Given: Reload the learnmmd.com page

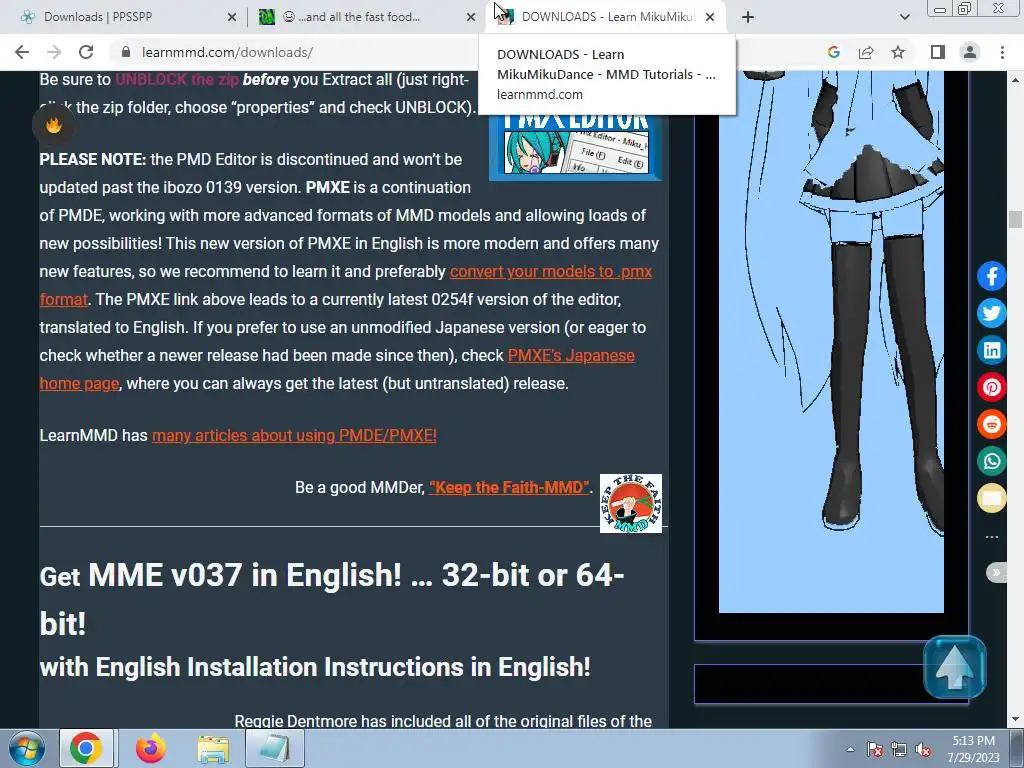Looking at the screenshot, I should click(86, 52).
